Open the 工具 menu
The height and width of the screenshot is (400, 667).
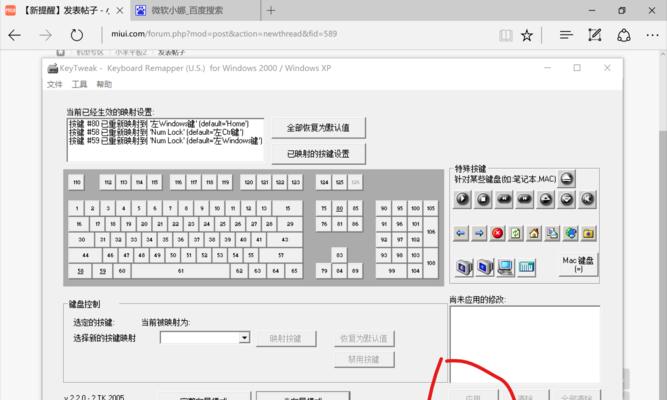(79, 84)
